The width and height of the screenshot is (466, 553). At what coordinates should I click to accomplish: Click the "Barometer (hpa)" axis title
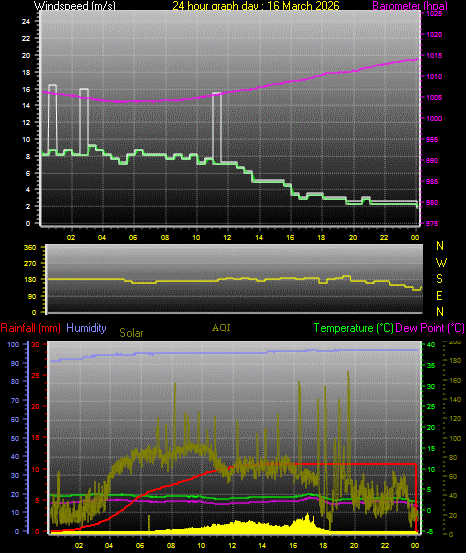point(410,6)
